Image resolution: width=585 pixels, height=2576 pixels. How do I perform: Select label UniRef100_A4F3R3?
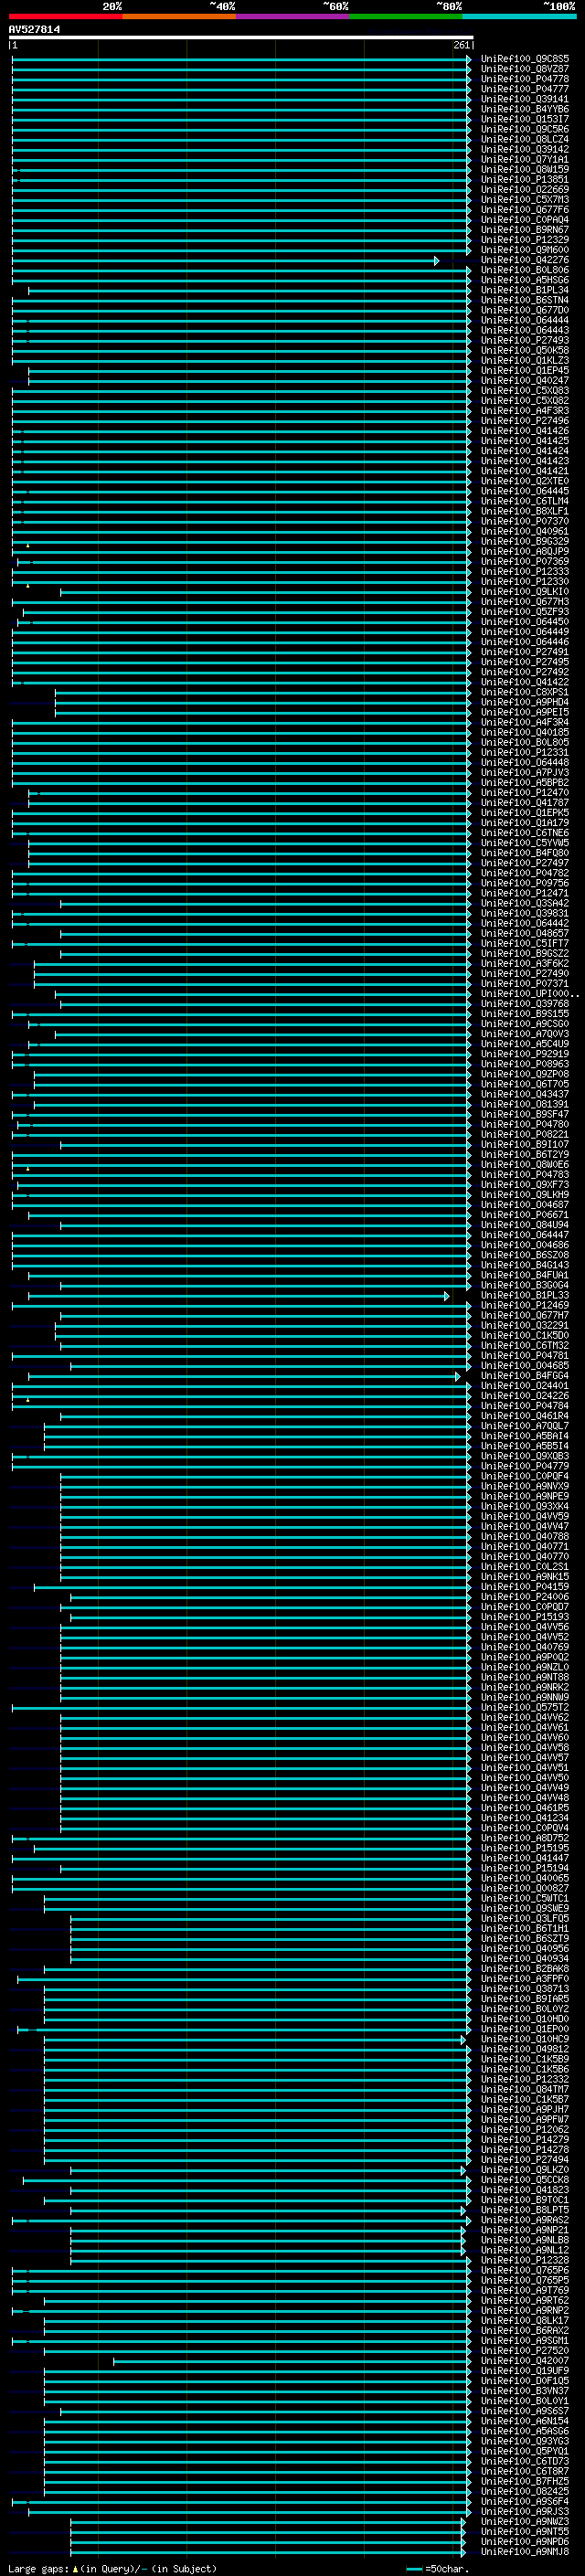[x=524, y=410]
